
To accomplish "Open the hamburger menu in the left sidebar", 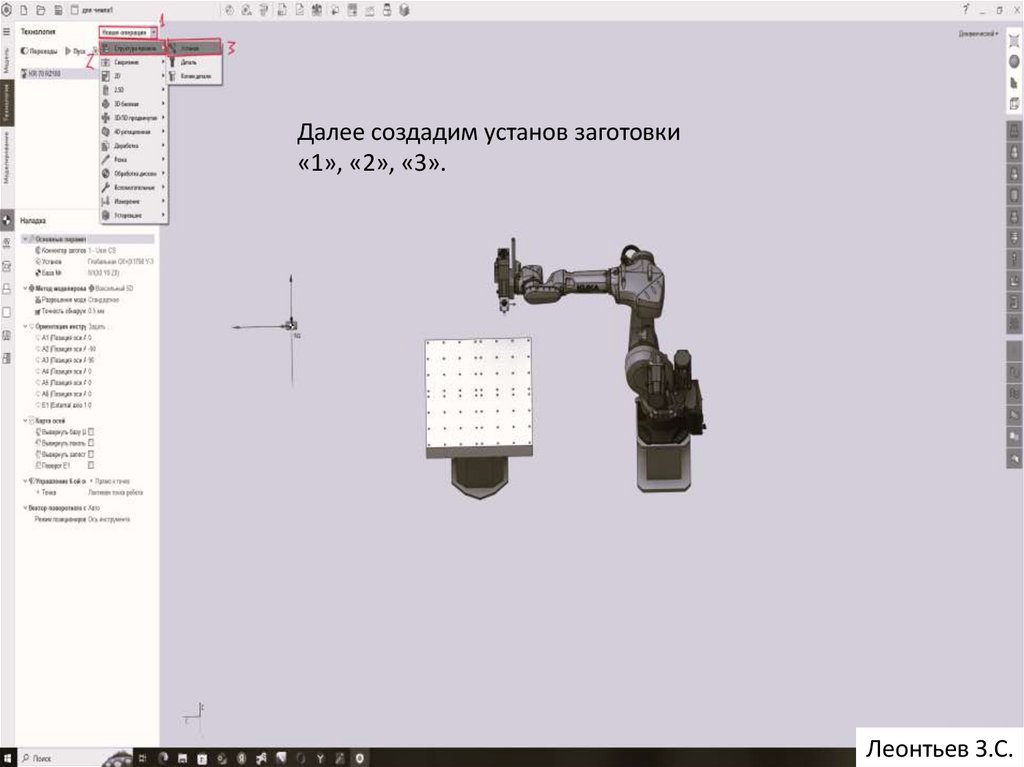I will coord(7,31).
